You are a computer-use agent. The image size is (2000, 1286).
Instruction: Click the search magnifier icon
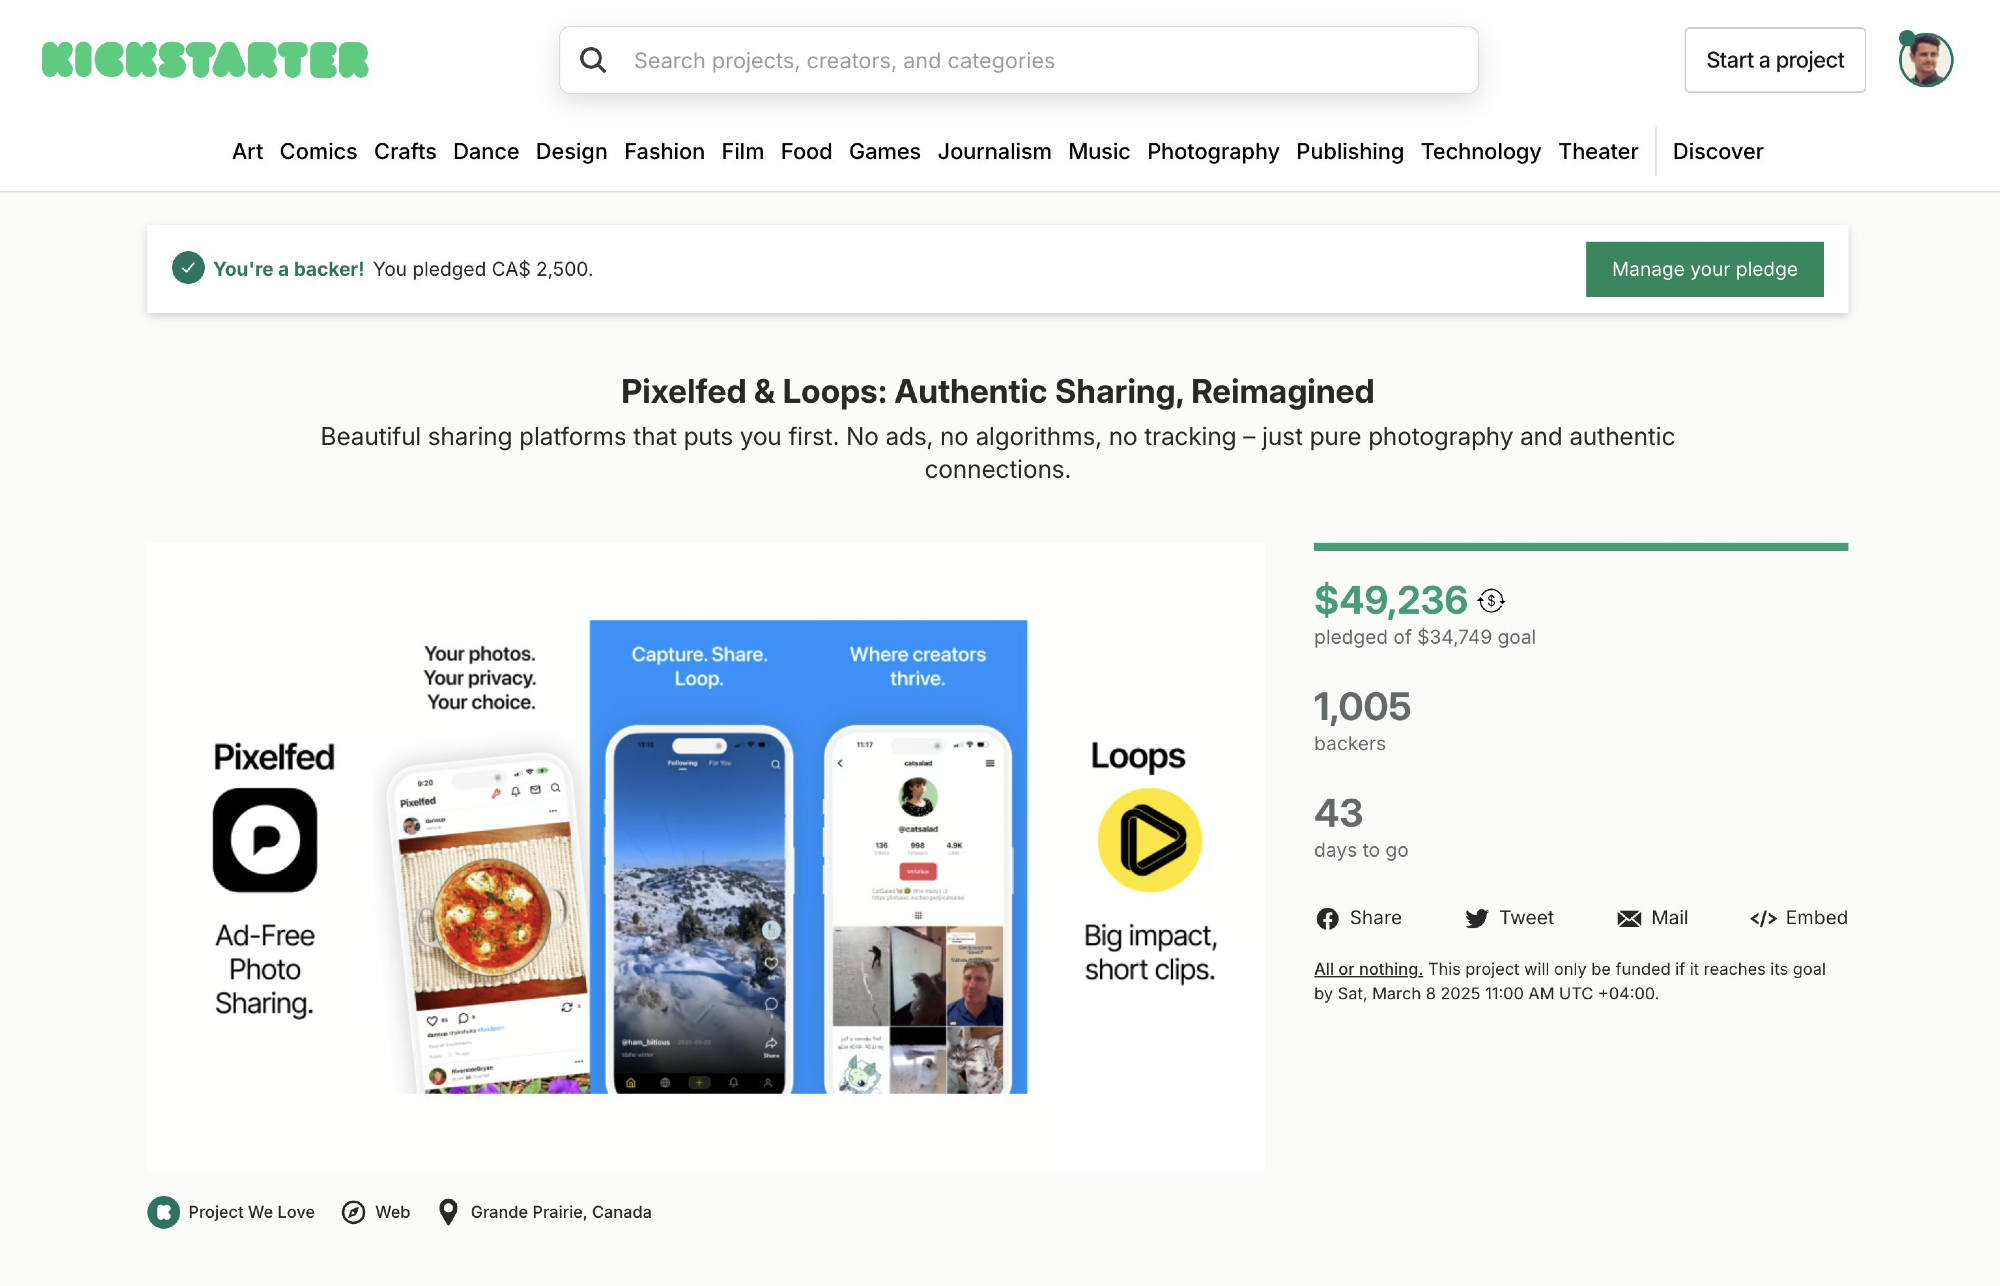(x=593, y=60)
